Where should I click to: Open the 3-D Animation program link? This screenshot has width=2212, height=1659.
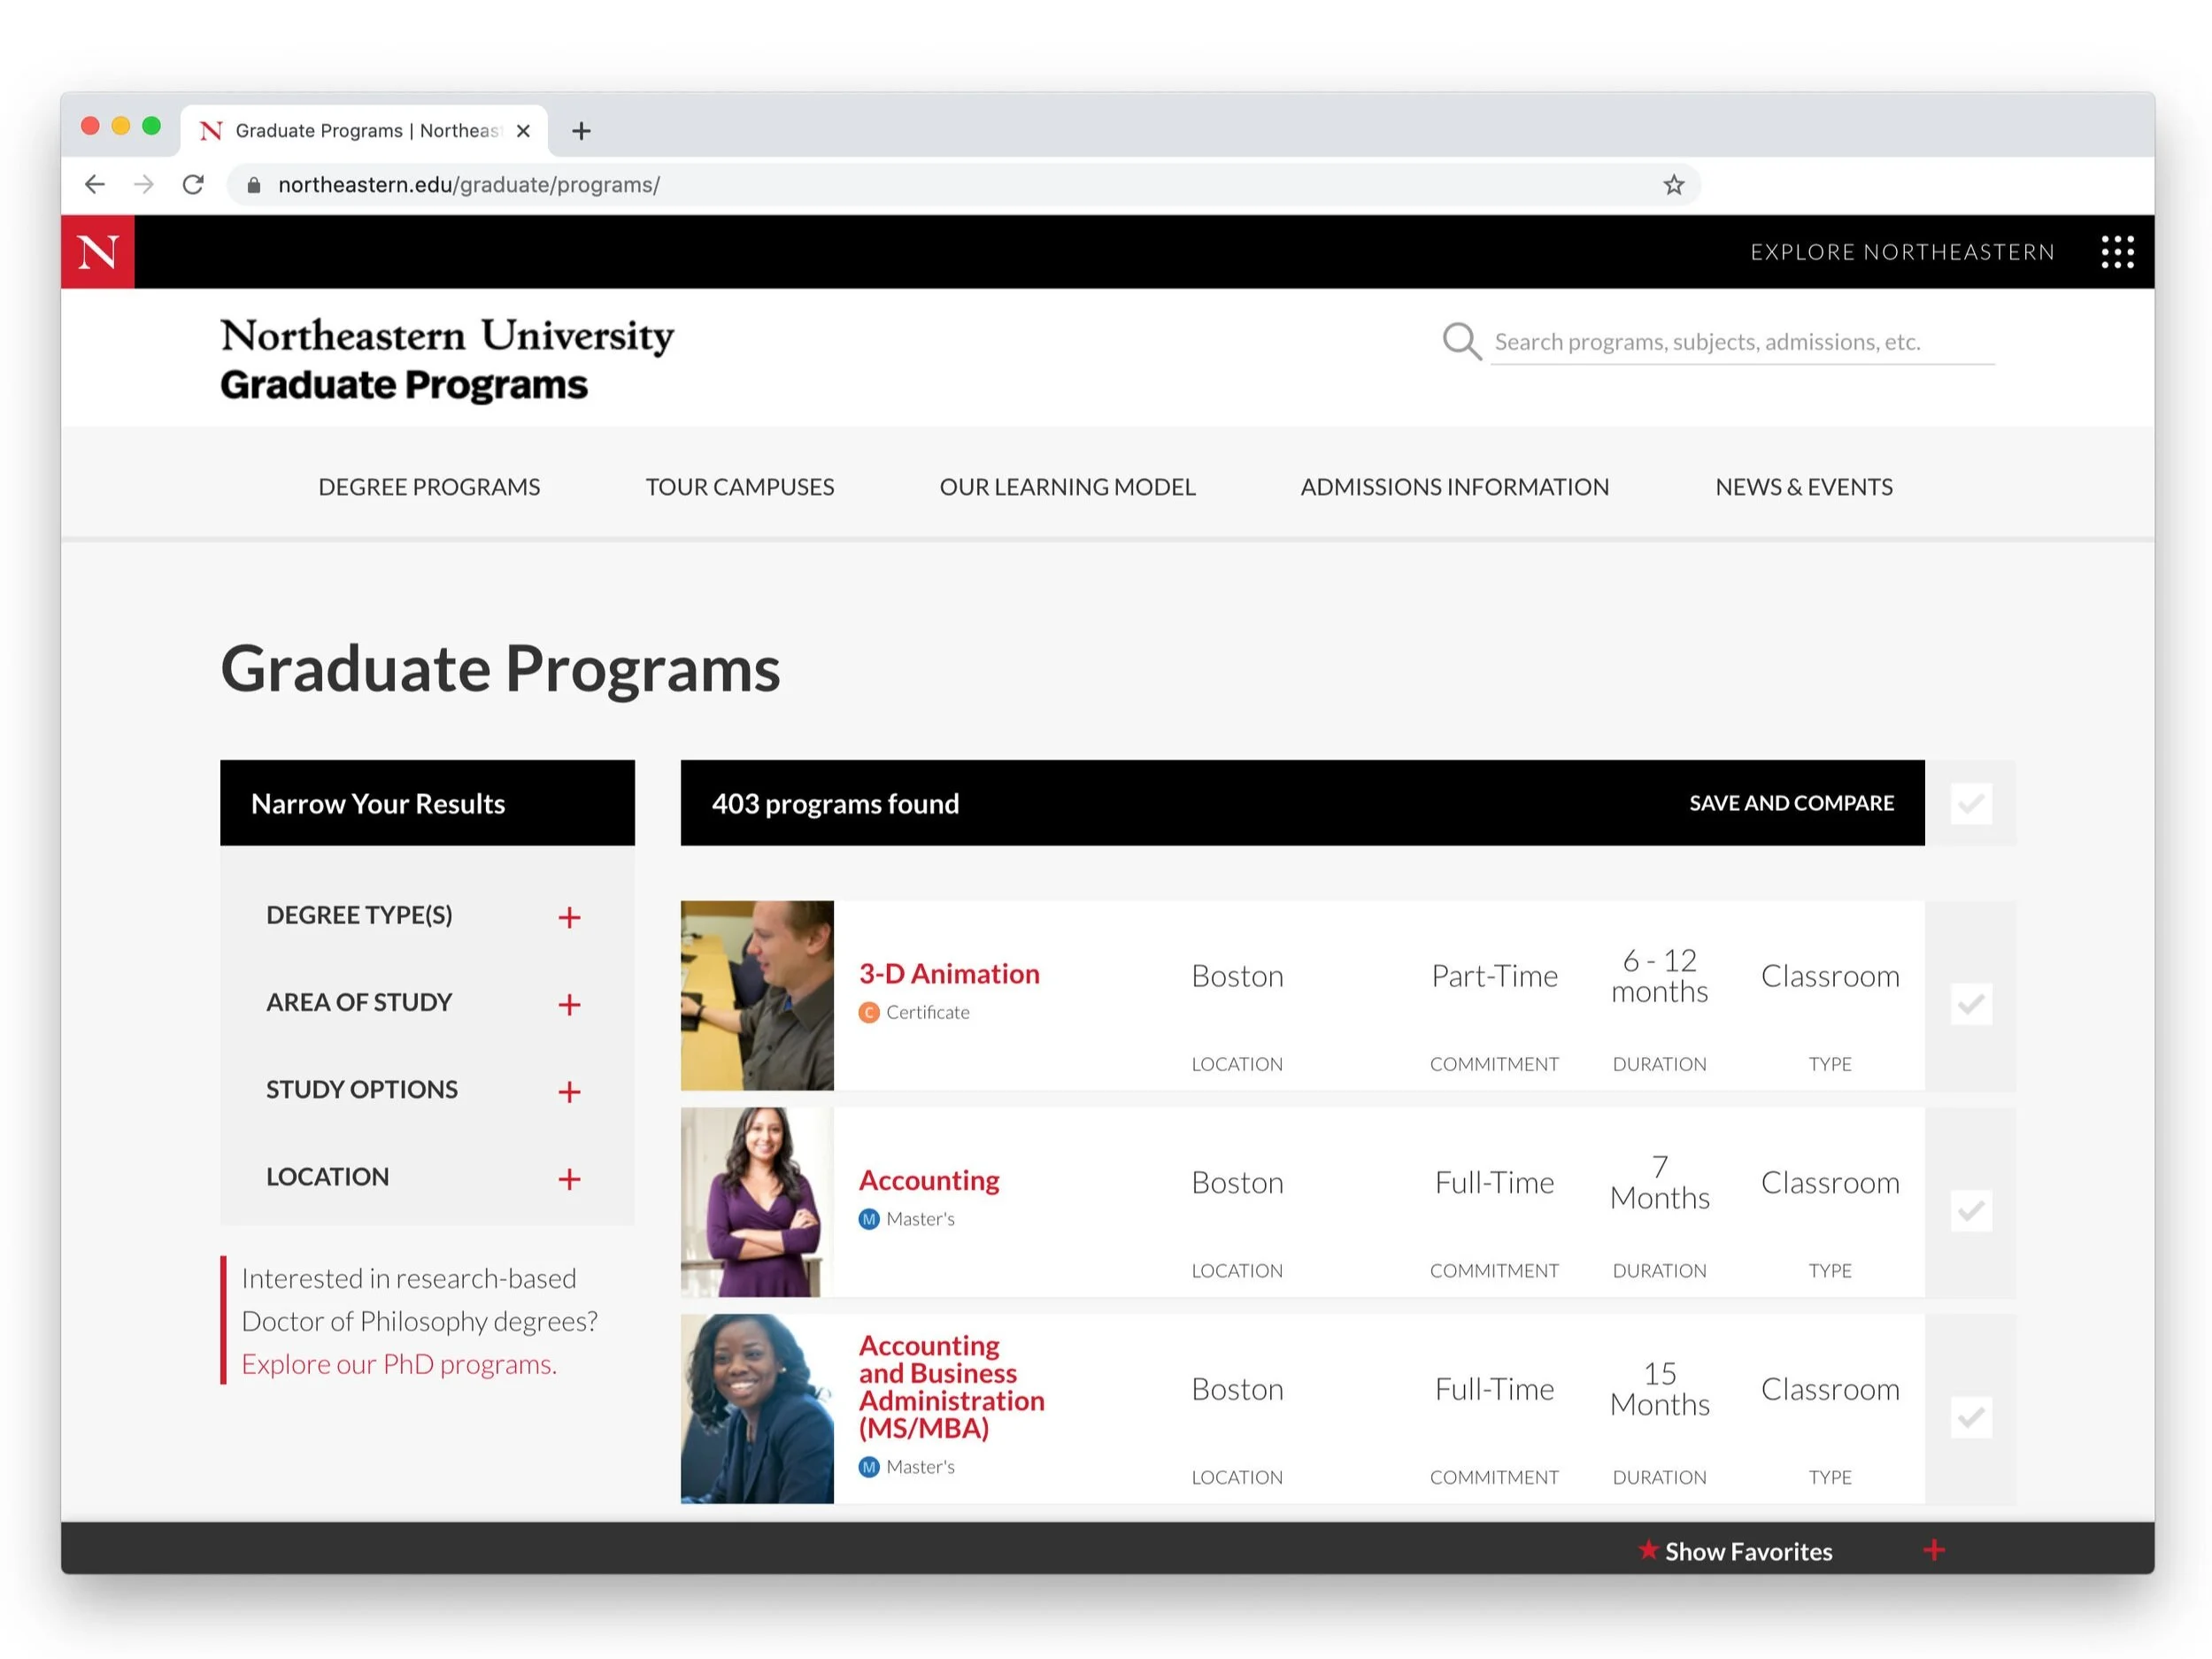[948, 974]
